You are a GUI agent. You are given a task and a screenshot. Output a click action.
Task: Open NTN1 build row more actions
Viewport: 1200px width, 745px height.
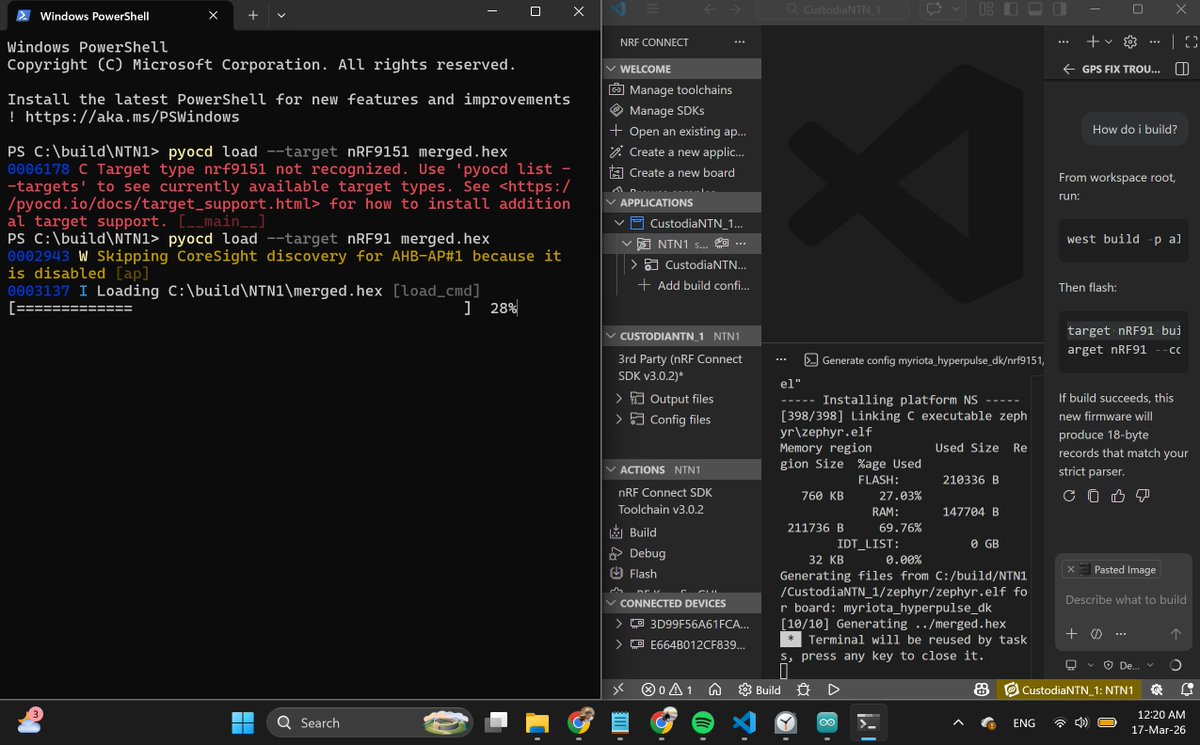click(x=740, y=244)
